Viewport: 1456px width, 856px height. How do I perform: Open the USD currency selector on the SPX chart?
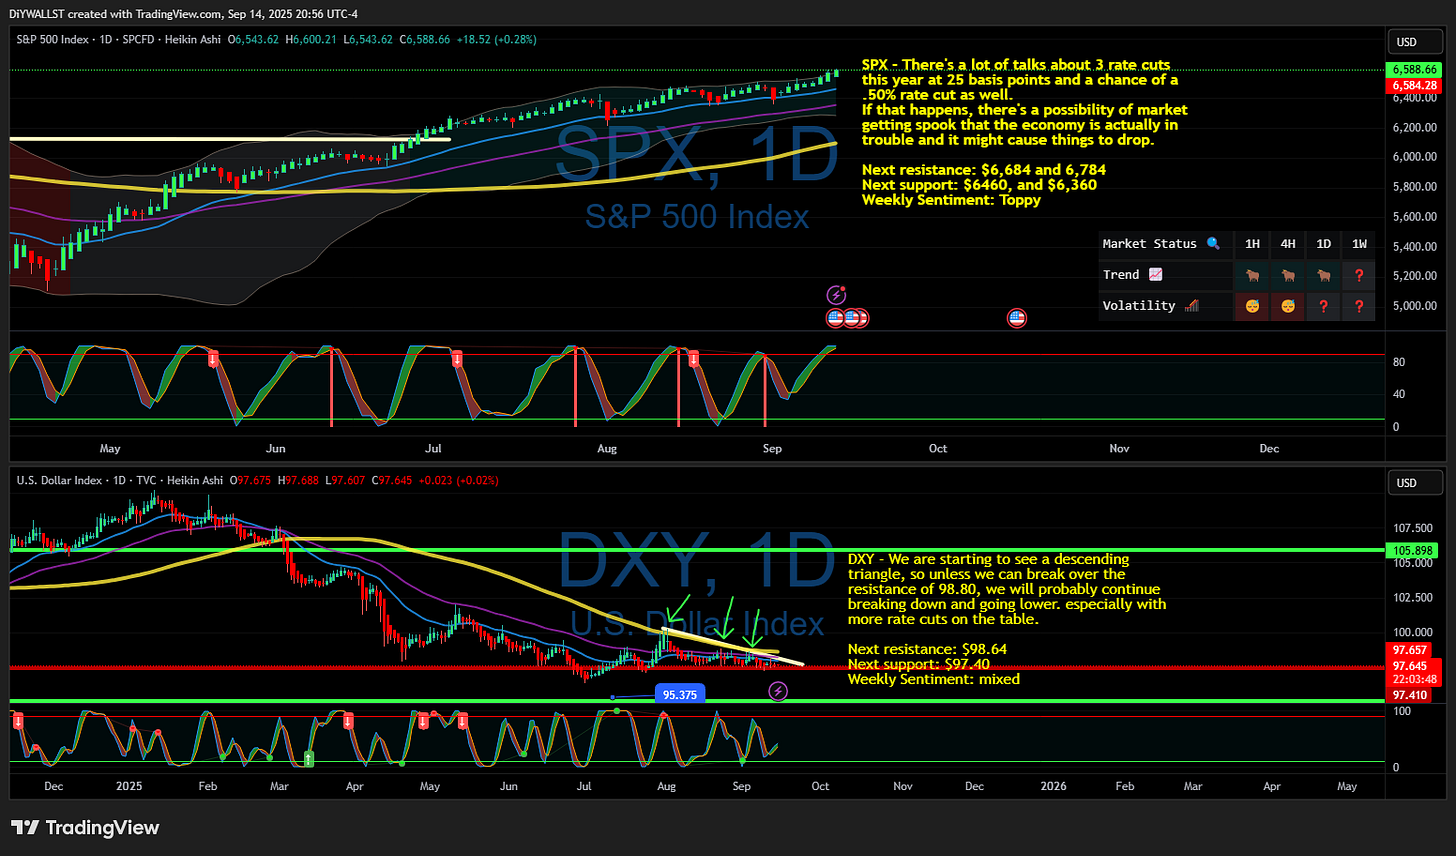coord(1414,42)
